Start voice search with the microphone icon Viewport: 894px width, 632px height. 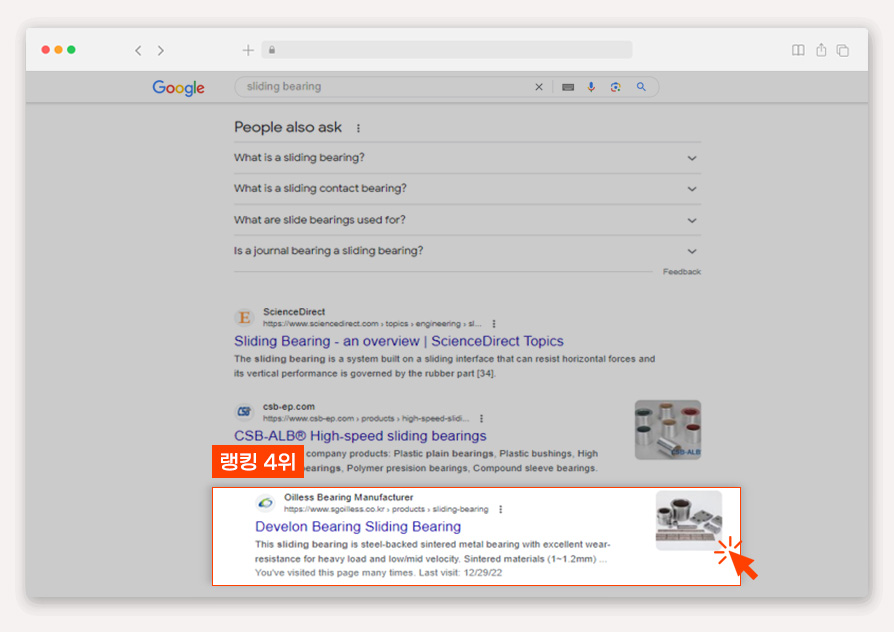coord(591,87)
